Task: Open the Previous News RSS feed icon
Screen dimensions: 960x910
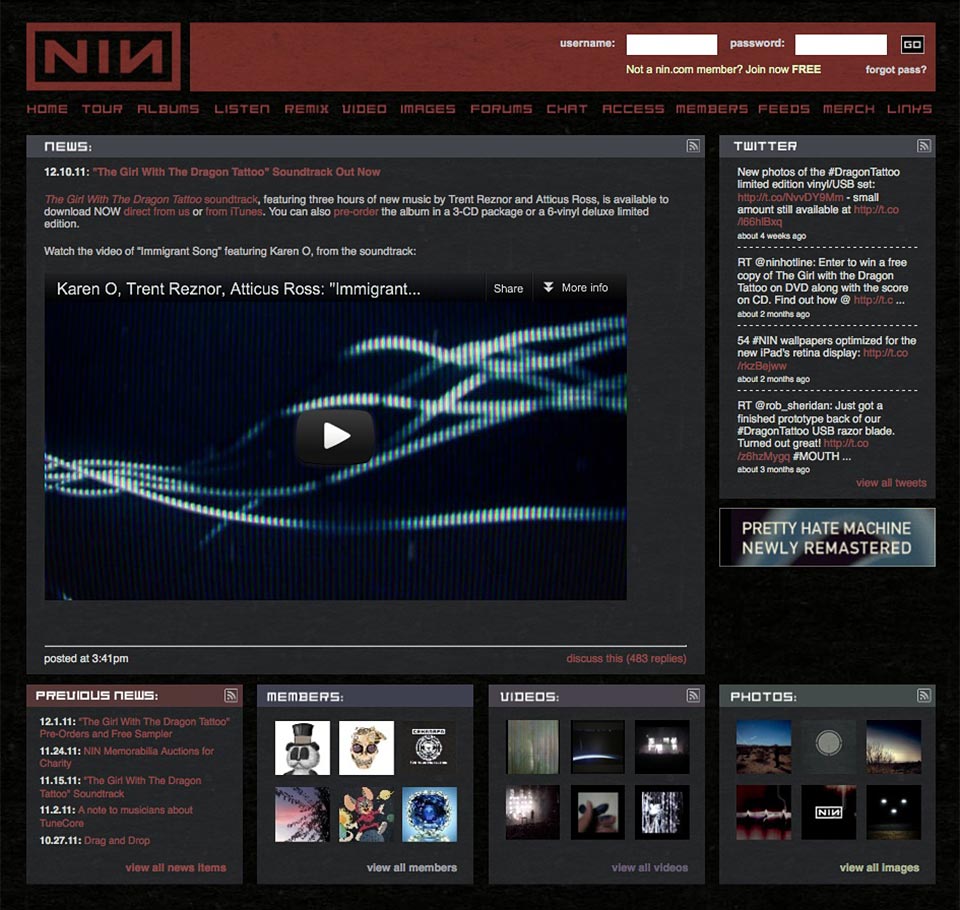Action: click(x=230, y=695)
